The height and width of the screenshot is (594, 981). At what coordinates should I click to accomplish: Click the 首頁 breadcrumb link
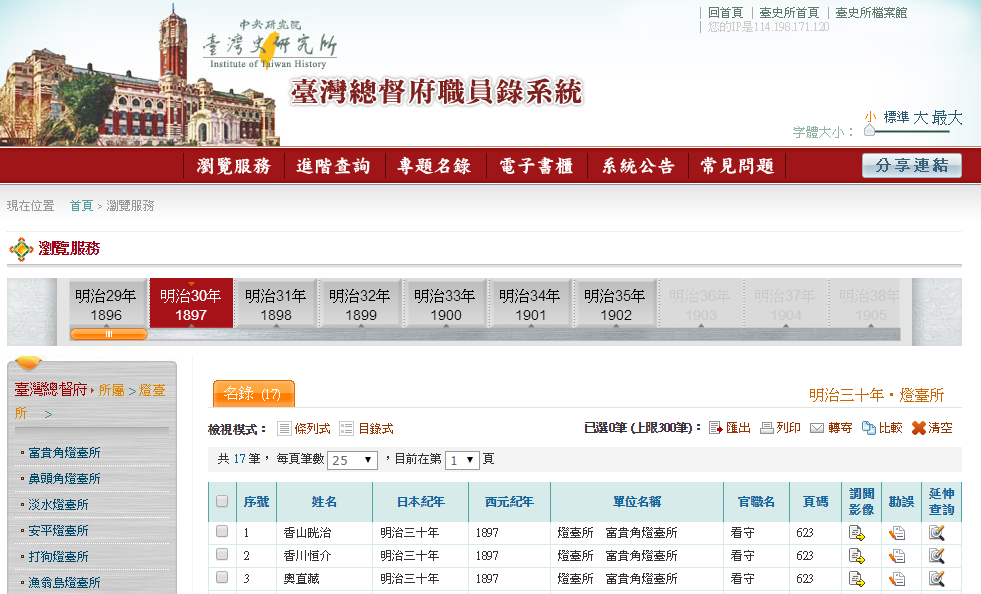(x=81, y=206)
